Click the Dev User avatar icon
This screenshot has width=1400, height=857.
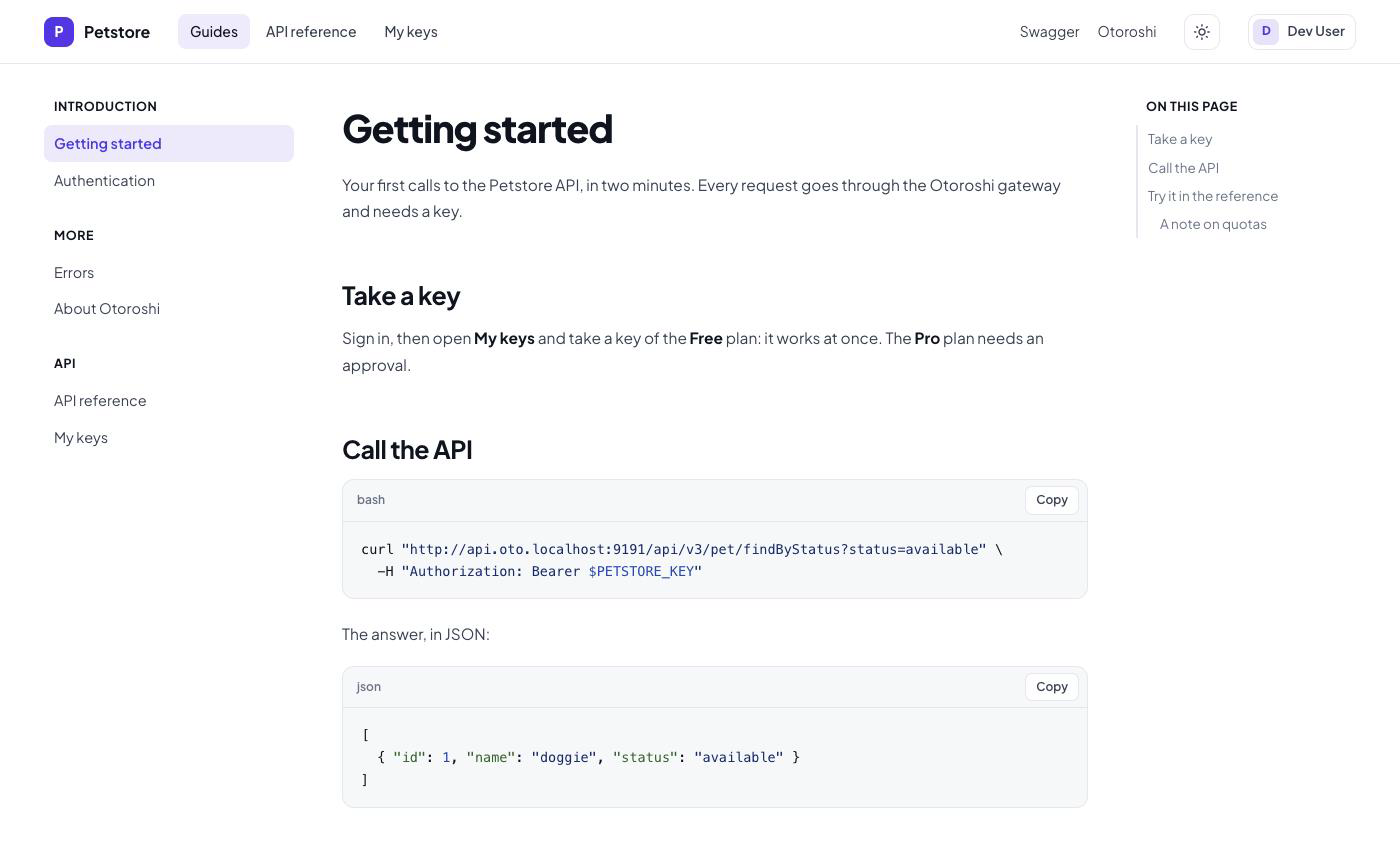point(1266,32)
